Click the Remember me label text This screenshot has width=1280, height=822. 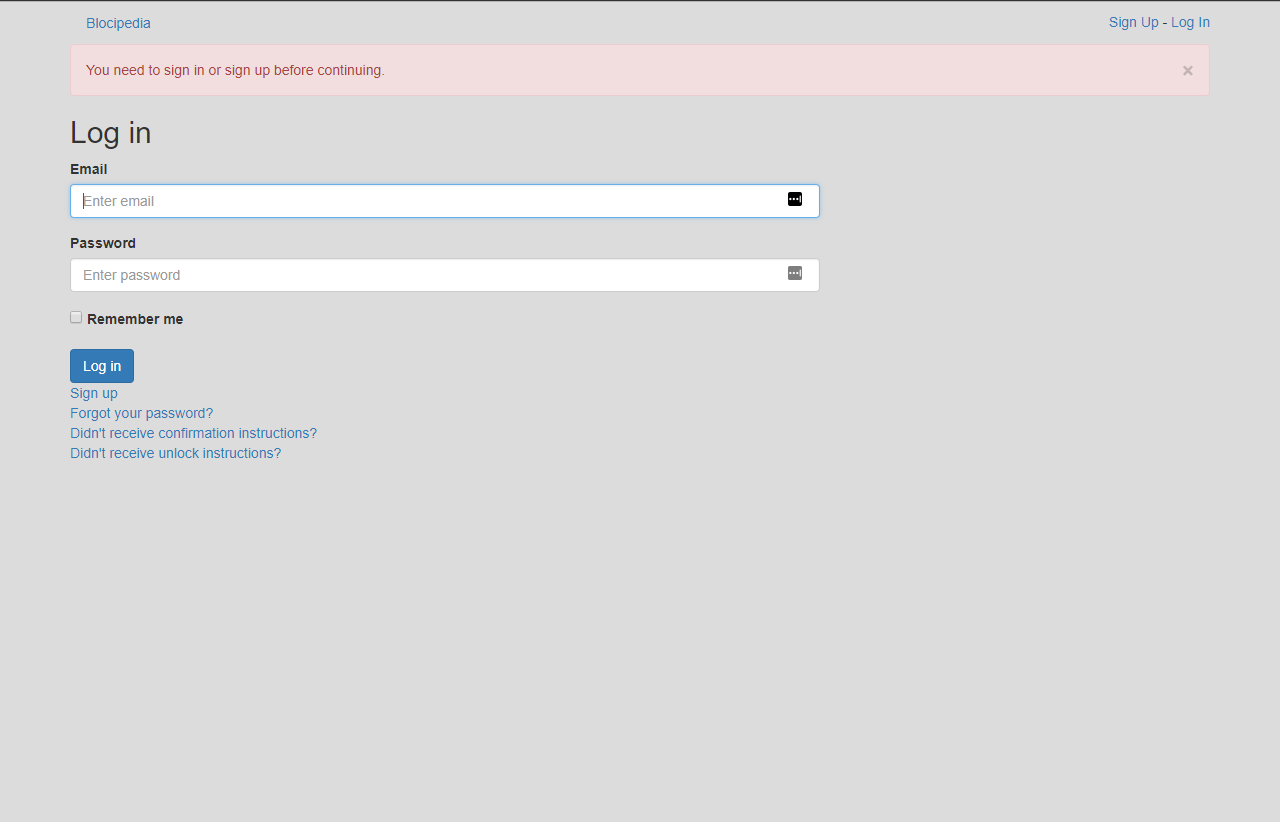(x=135, y=319)
